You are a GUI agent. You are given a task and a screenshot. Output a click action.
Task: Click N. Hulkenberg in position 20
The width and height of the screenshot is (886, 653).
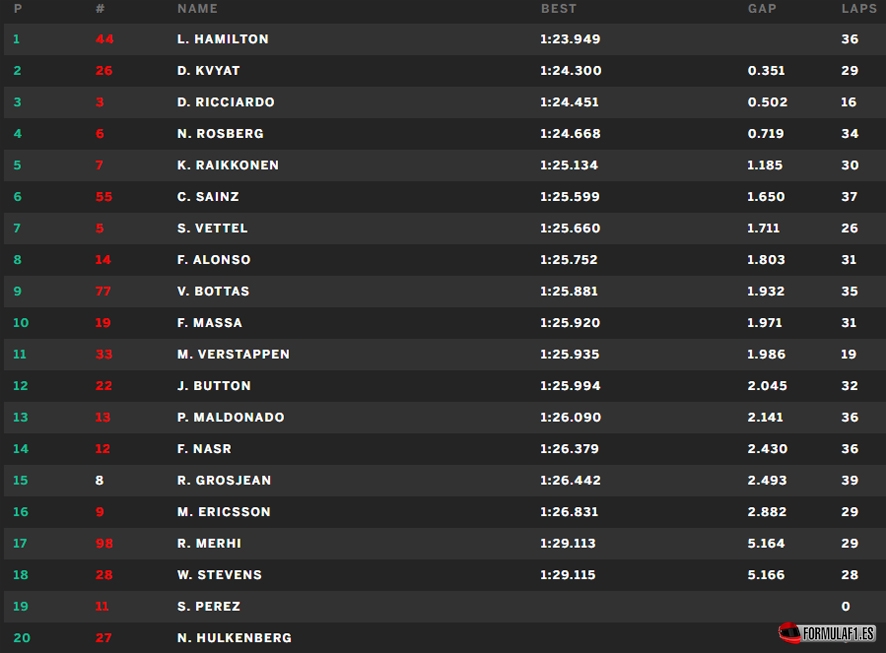pos(234,638)
